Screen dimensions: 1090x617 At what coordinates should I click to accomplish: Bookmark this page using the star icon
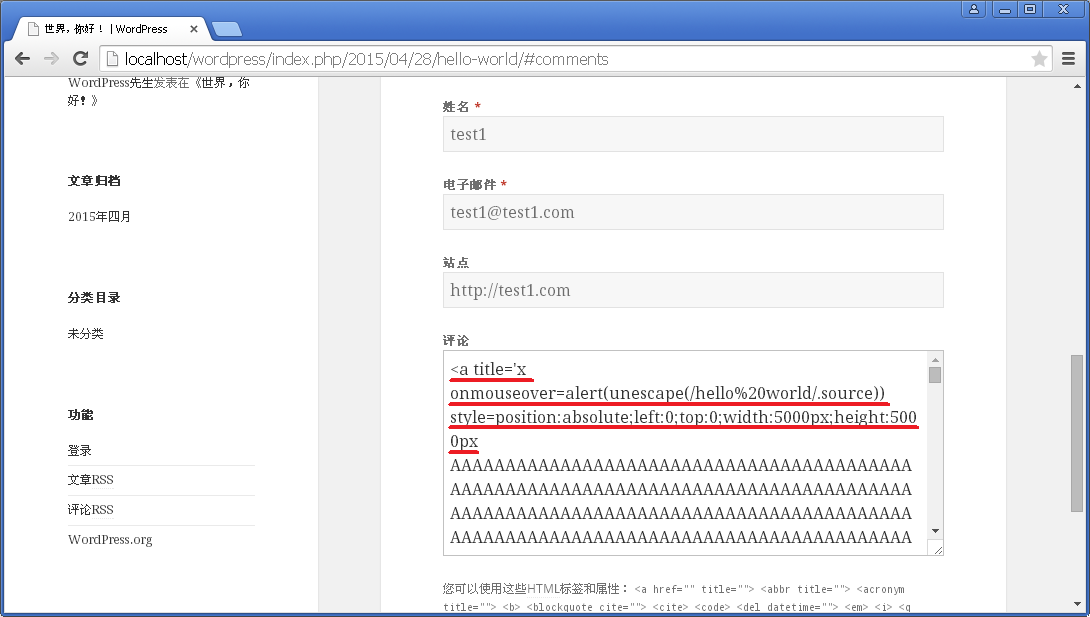[x=1039, y=59]
